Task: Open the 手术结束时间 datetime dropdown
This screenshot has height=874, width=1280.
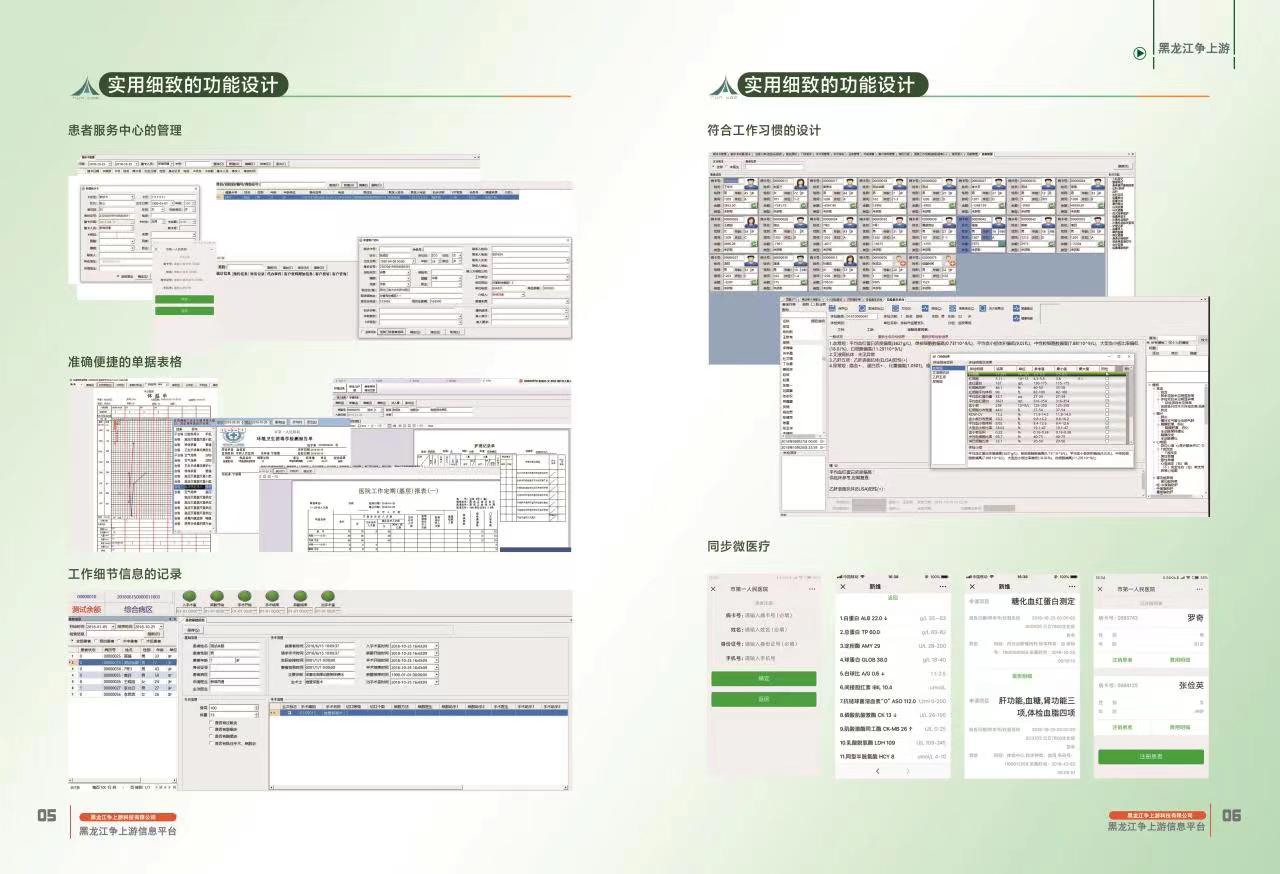Action: (437, 667)
